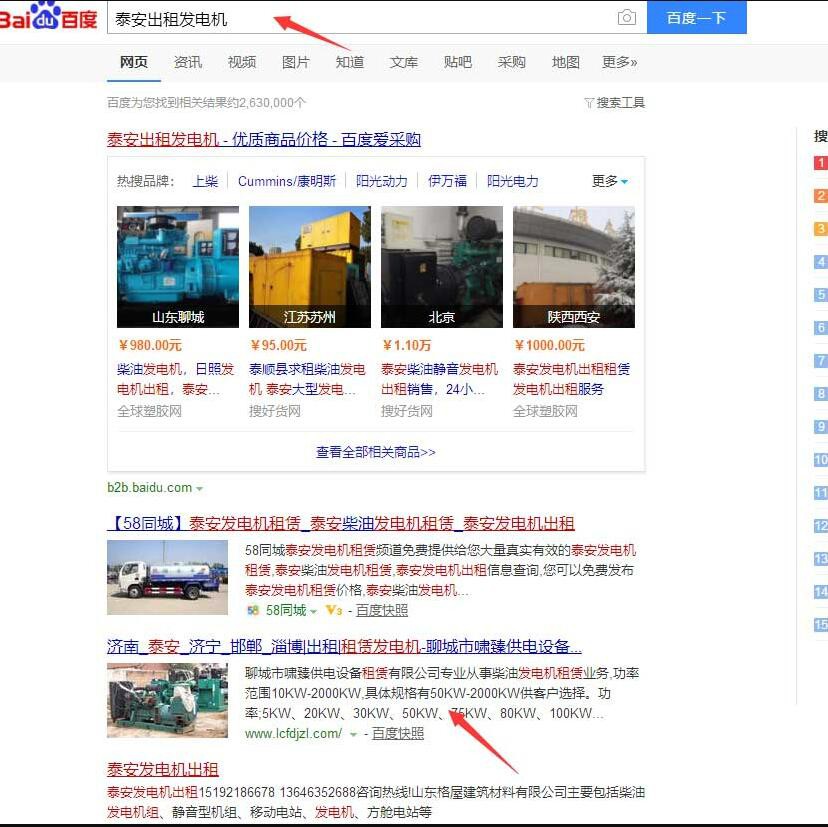828x827 pixels.
Task: Click the Baidu logo
Action: coord(48,16)
